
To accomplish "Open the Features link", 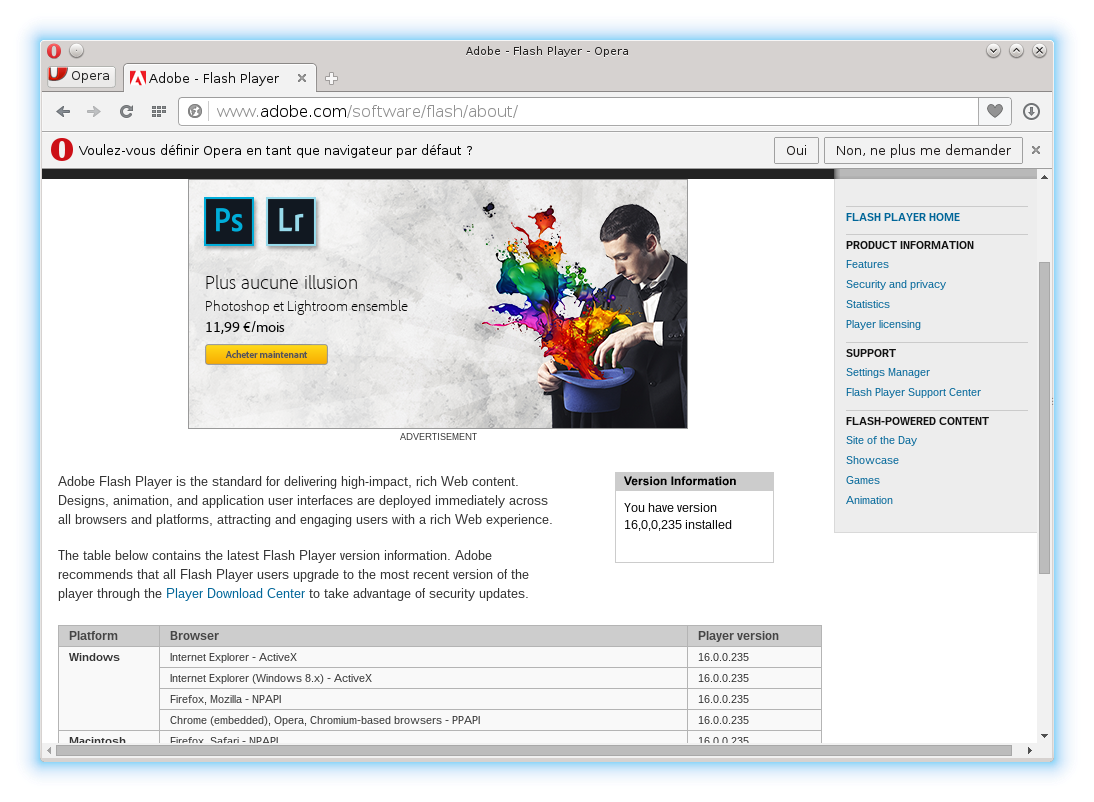I will 867,264.
